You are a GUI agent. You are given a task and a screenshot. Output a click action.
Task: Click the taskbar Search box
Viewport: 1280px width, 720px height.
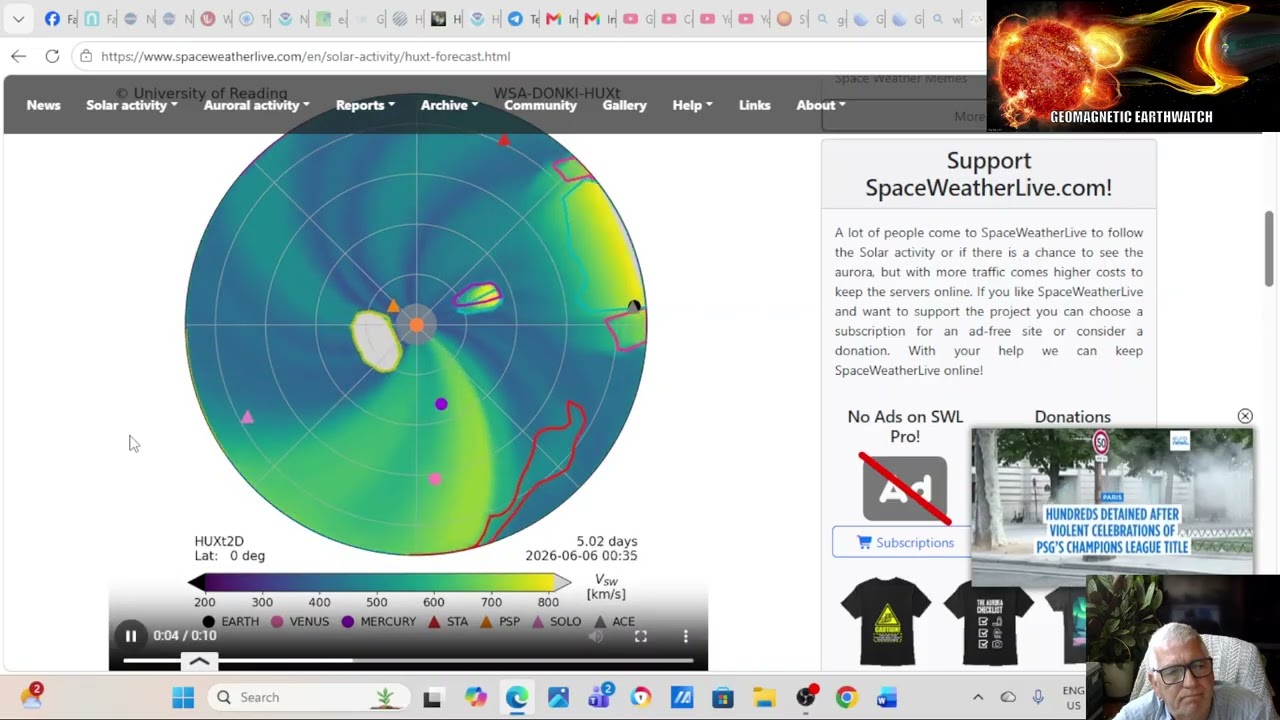point(309,697)
